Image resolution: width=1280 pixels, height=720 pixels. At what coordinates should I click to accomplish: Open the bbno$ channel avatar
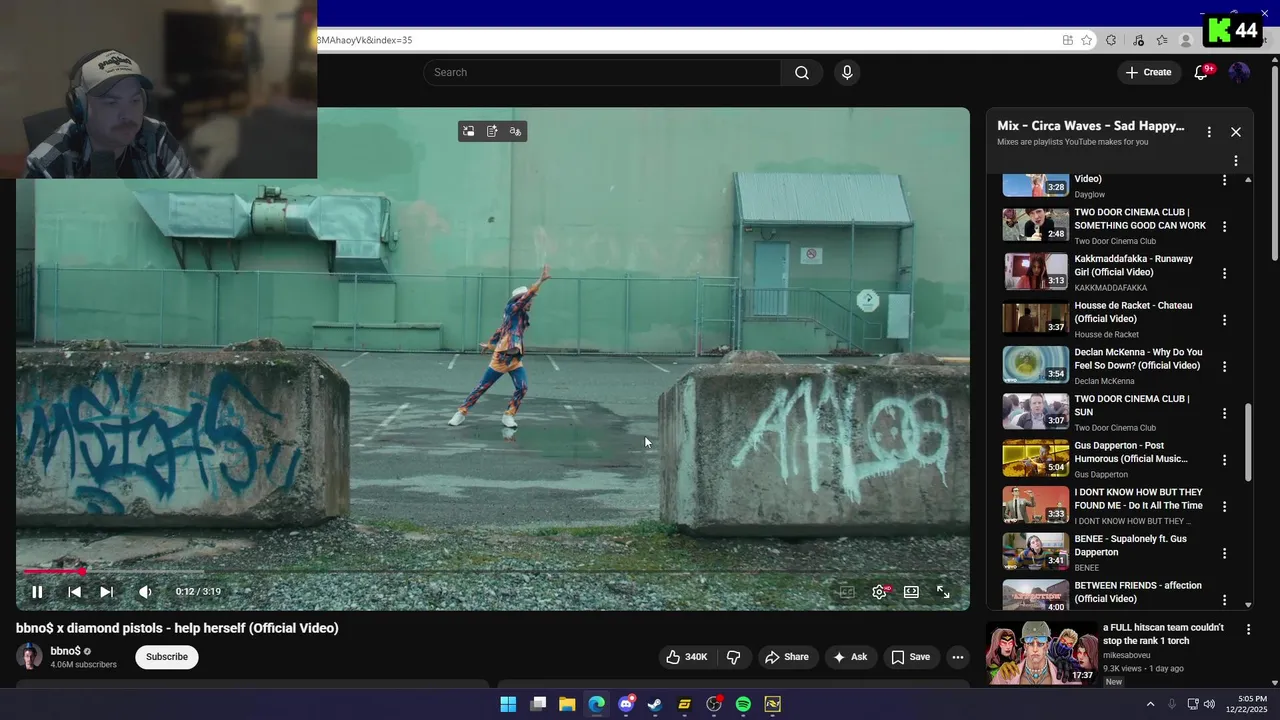[29, 657]
